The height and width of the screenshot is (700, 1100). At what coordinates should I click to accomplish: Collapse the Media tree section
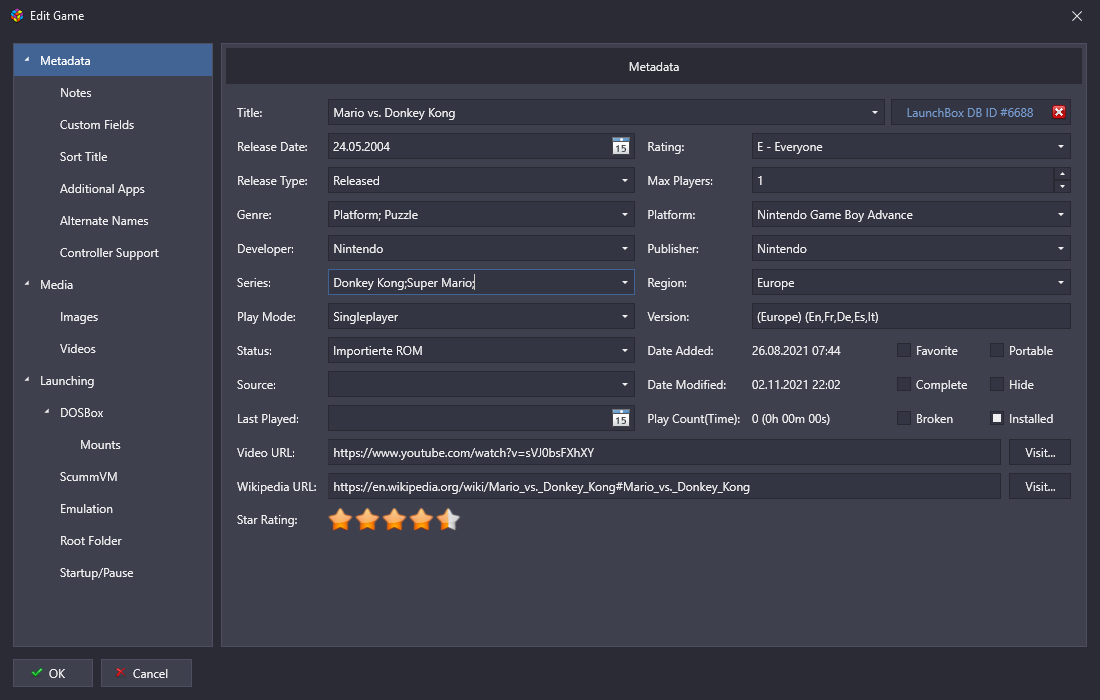pos(27,284)
